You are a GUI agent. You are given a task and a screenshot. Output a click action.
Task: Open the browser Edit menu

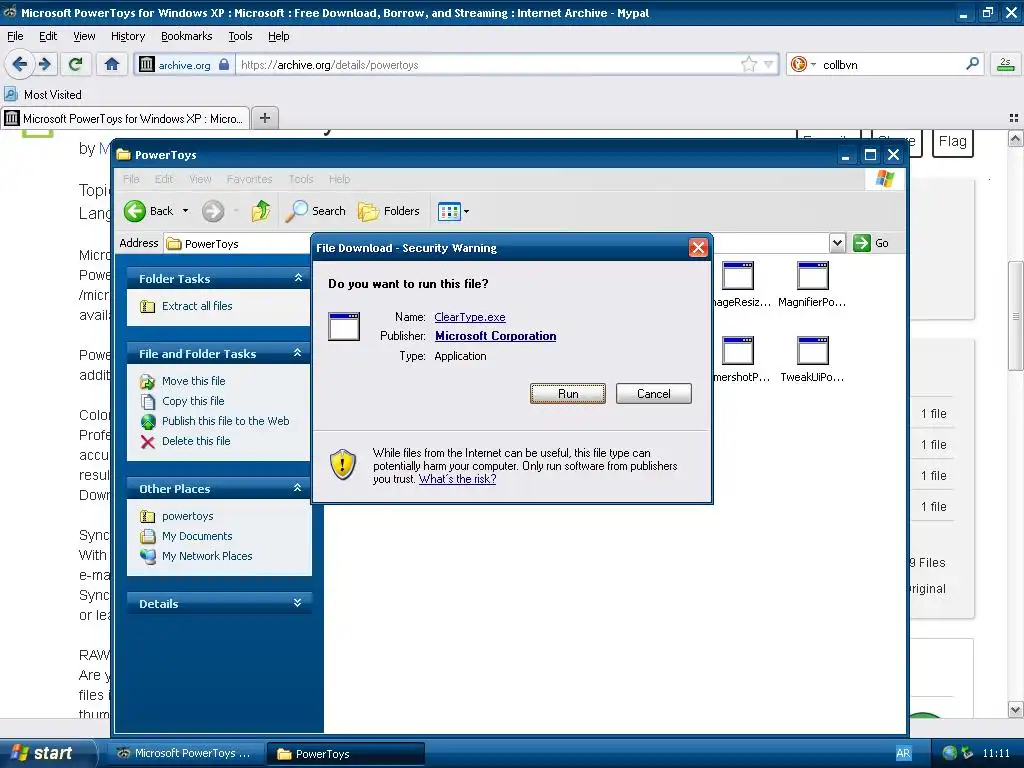click(48, 36)
